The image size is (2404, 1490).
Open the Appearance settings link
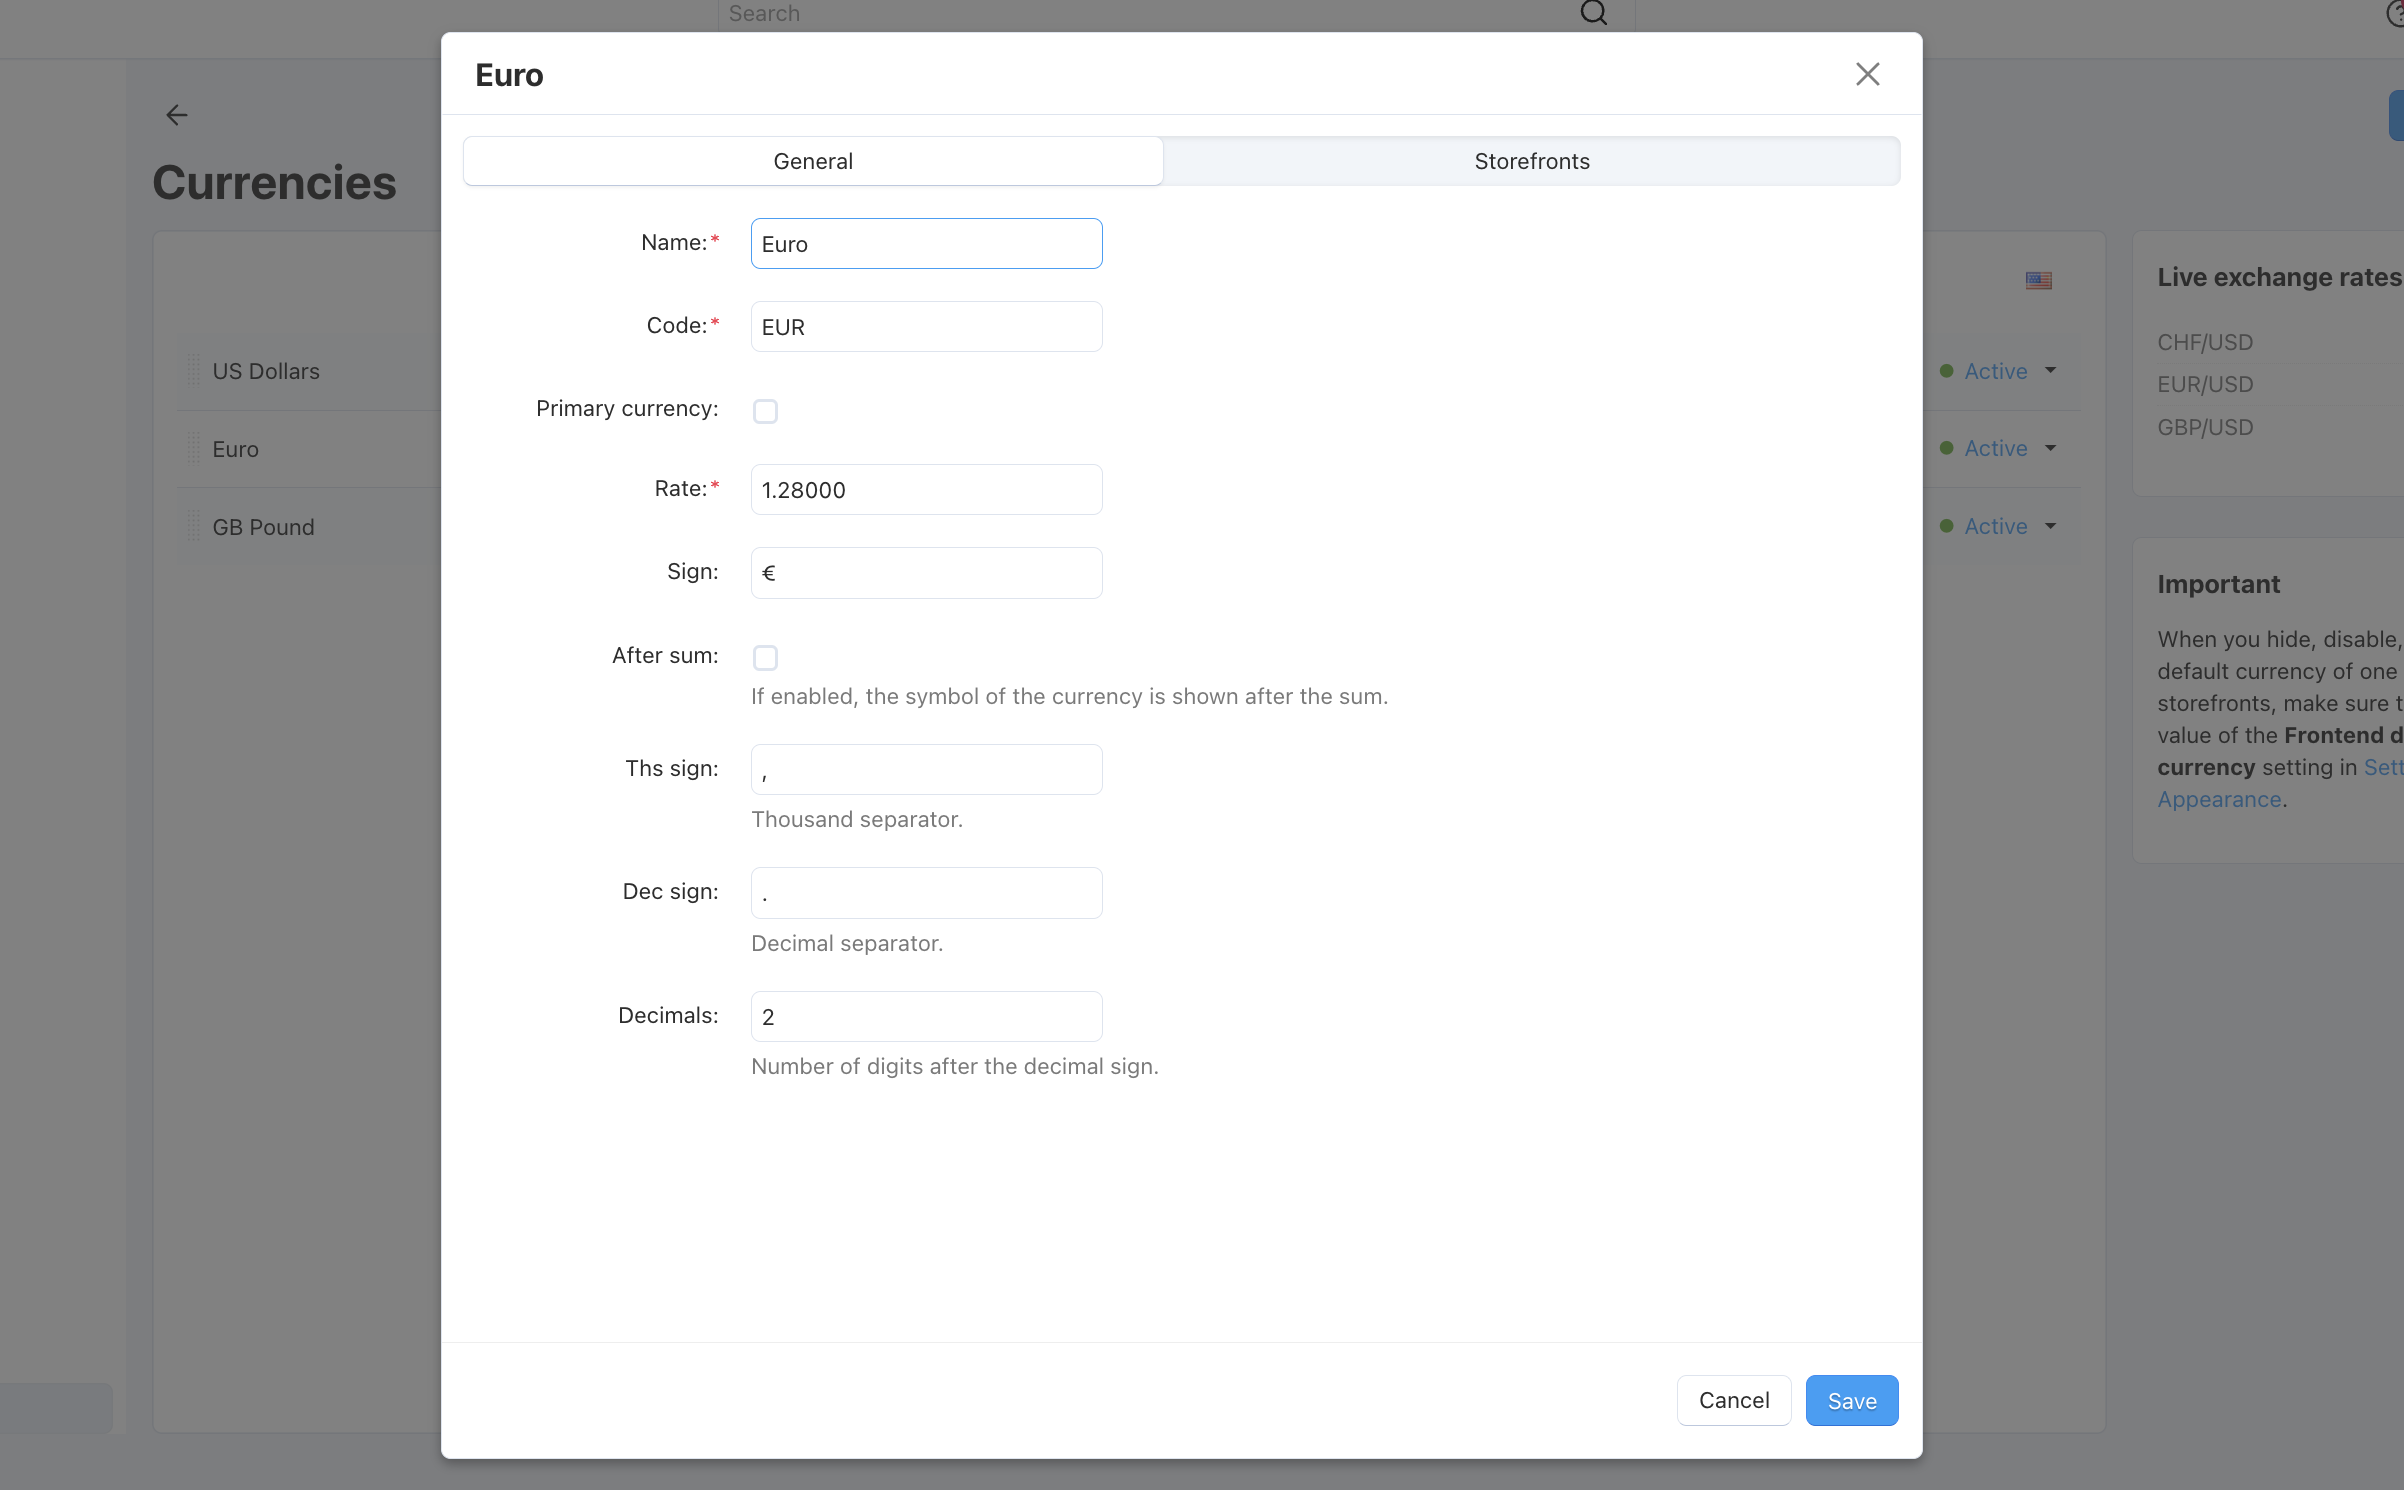[2219, 799]
